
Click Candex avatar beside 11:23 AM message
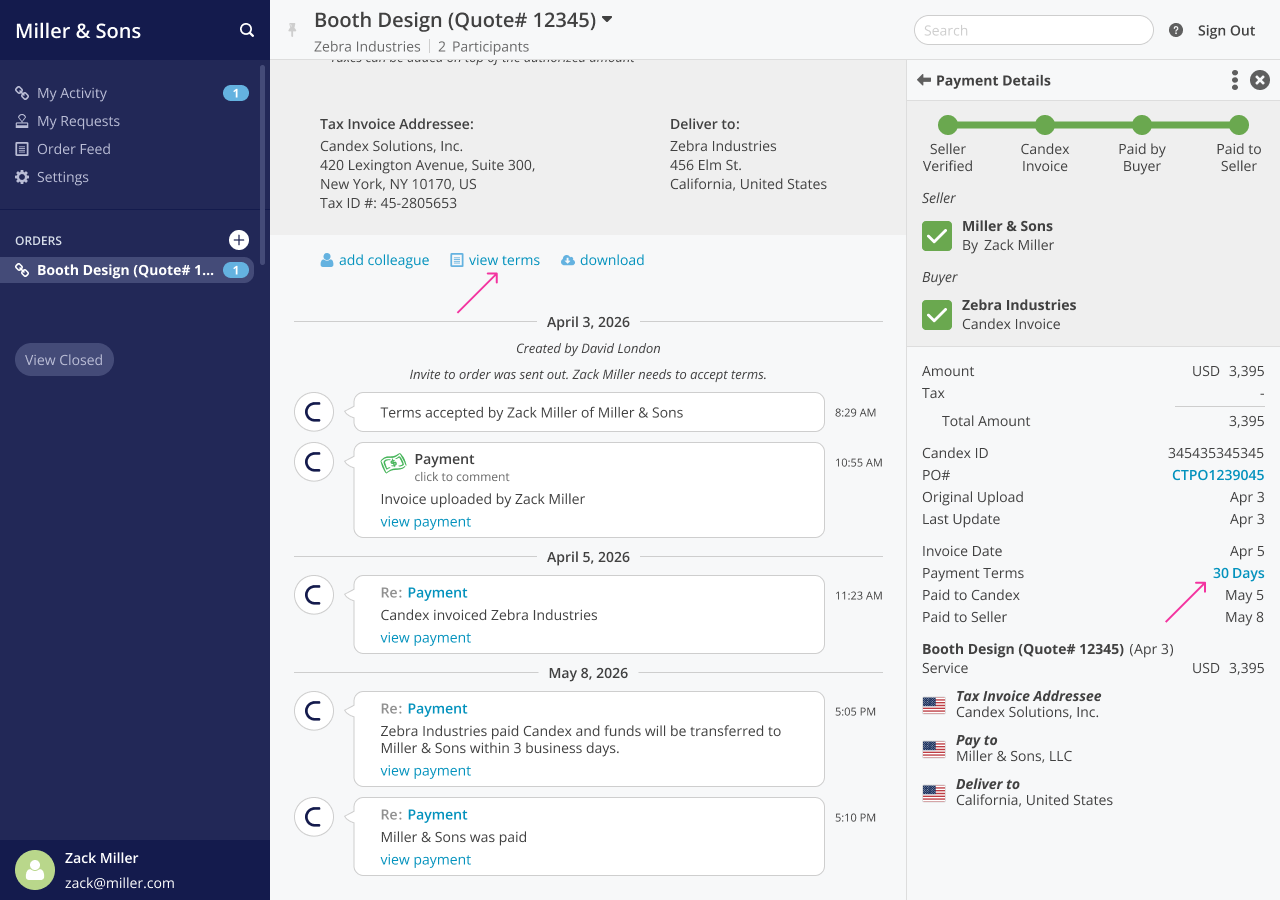tap(314, 595)
